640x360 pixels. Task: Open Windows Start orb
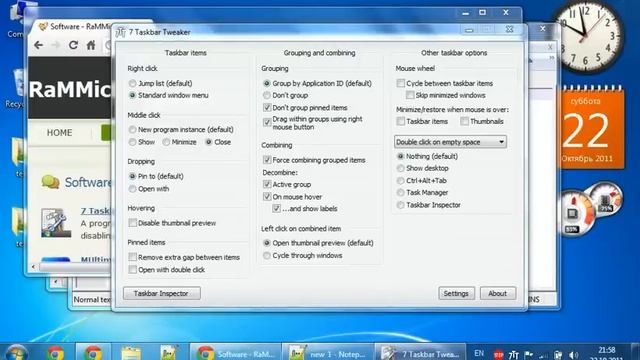pos(16,352)
